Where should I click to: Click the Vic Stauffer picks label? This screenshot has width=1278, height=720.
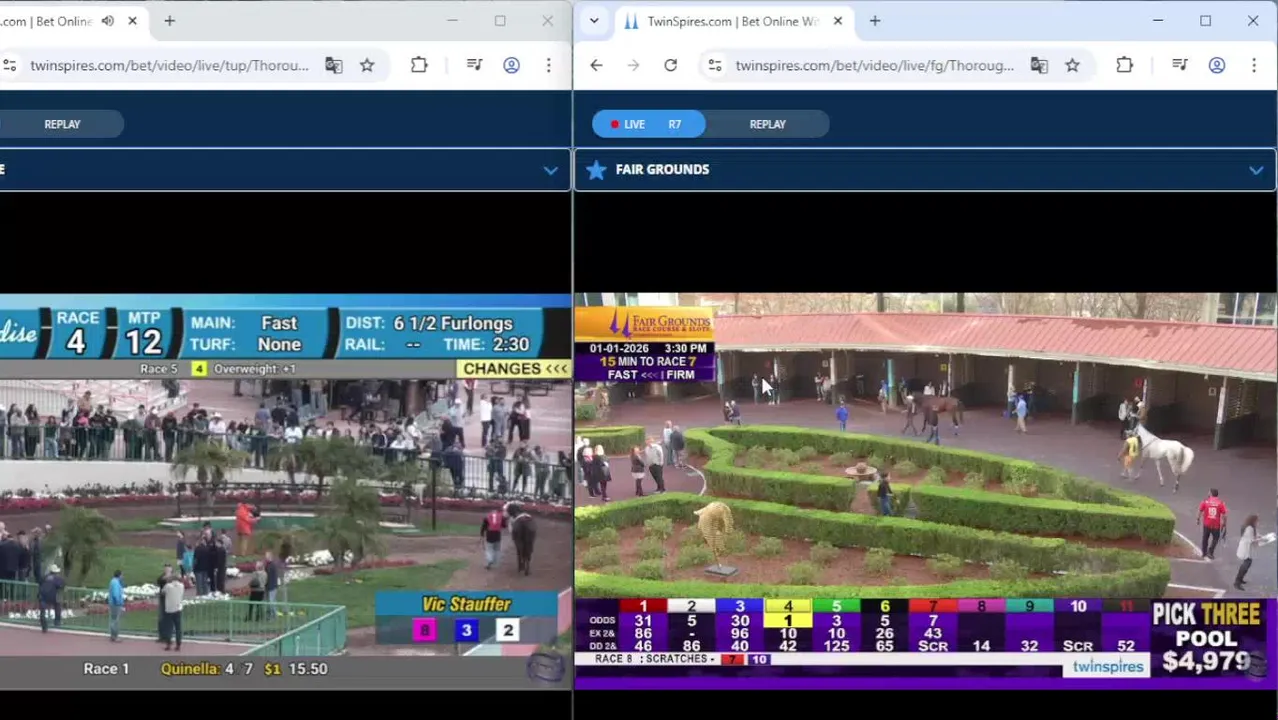[466, 604]
